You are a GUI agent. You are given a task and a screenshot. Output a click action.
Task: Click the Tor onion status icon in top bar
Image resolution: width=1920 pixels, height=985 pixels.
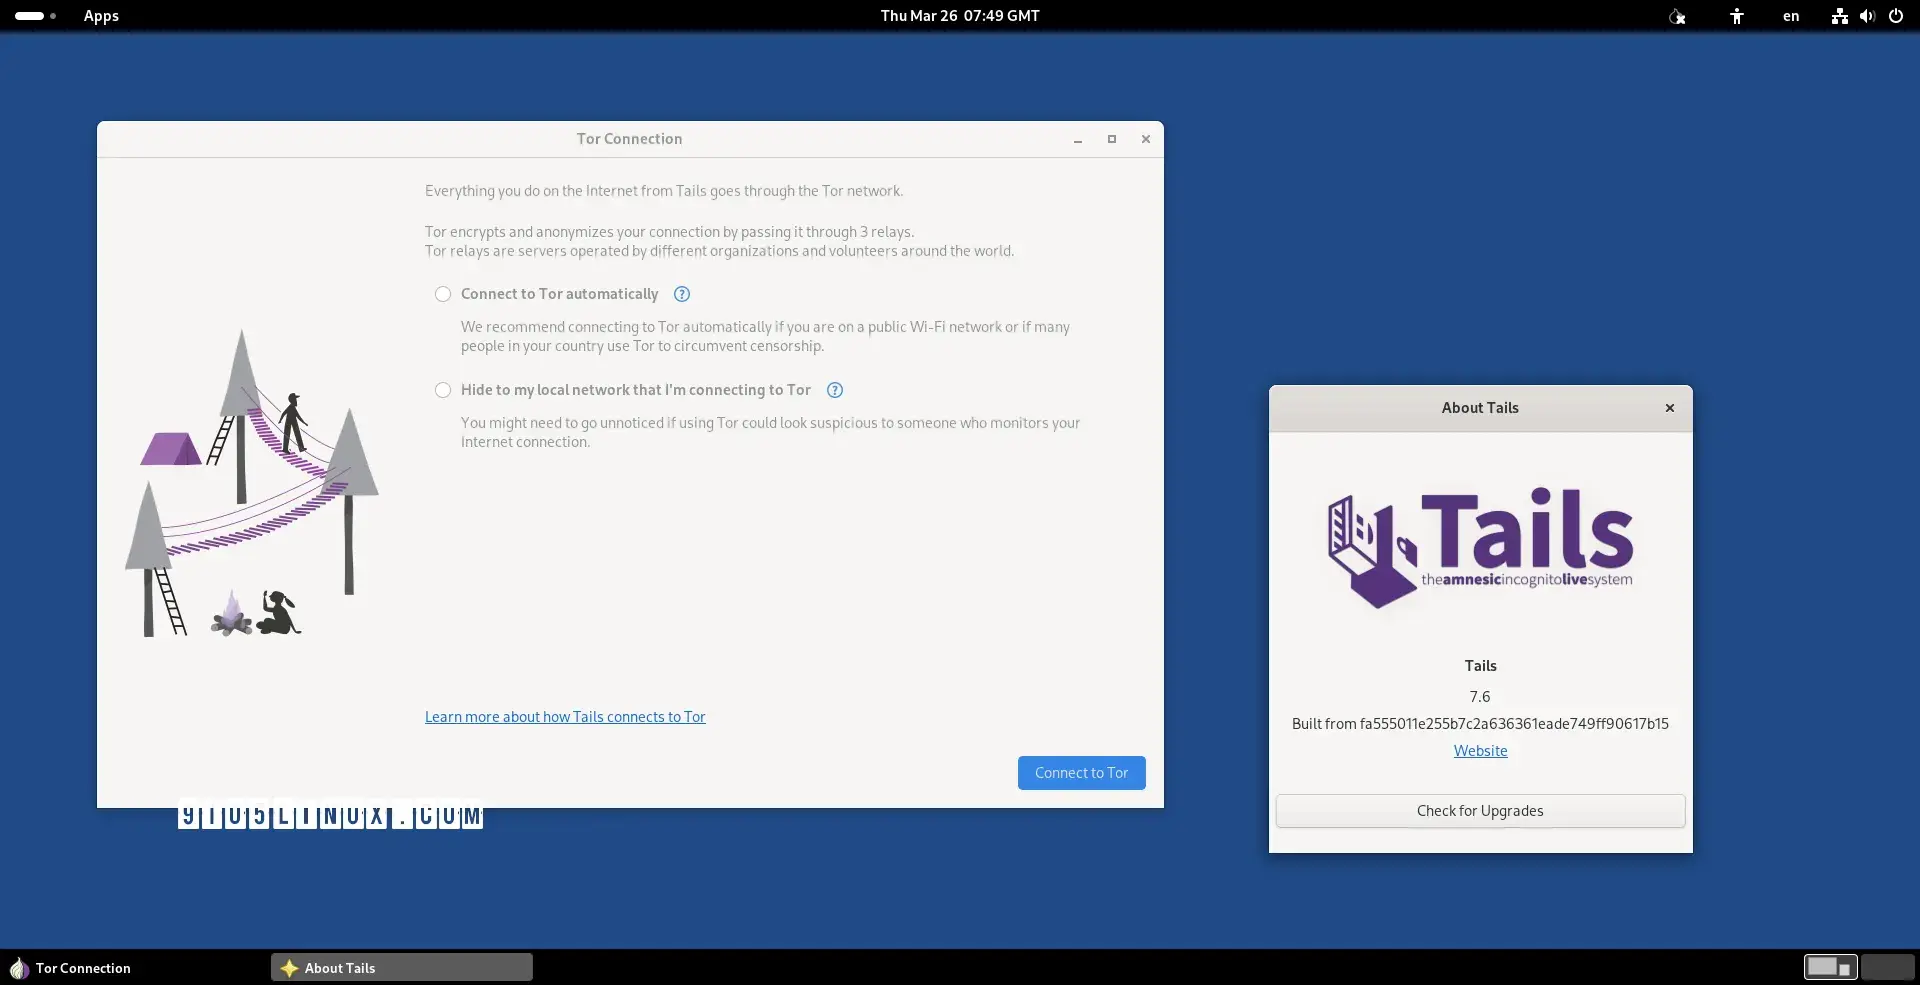click(1677, 16)
